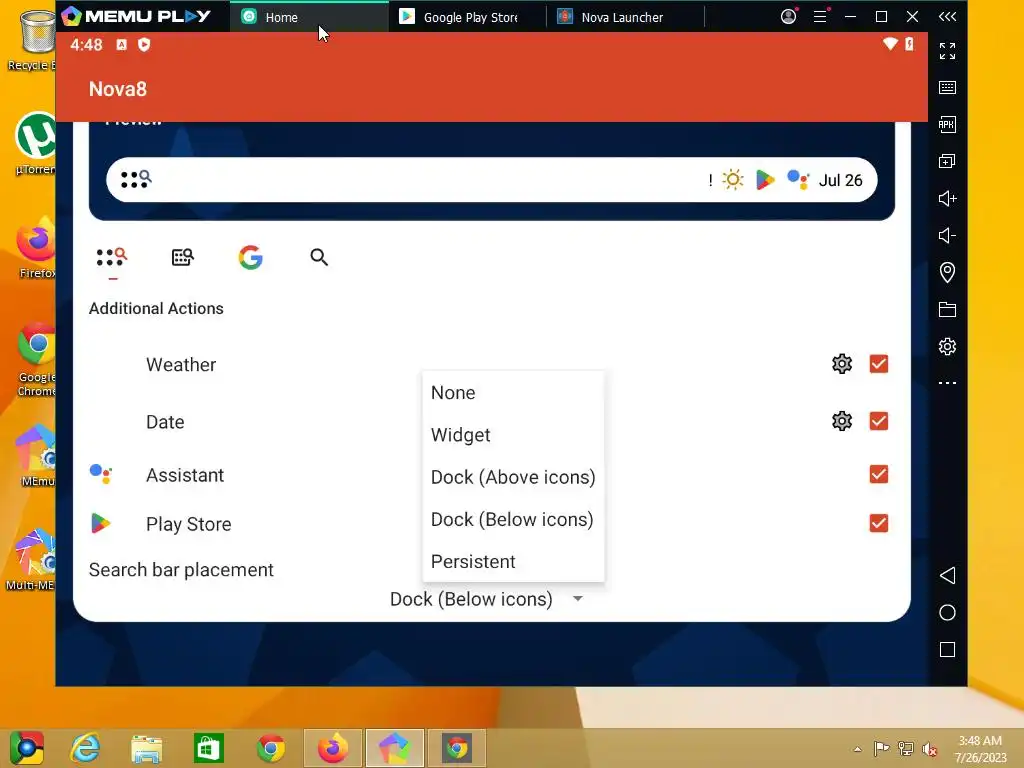The width and height of the screenshot is (1024, 768).
Task: Open MEmu account profile icon
Action: pyautogui.click(x=788, y=16)
